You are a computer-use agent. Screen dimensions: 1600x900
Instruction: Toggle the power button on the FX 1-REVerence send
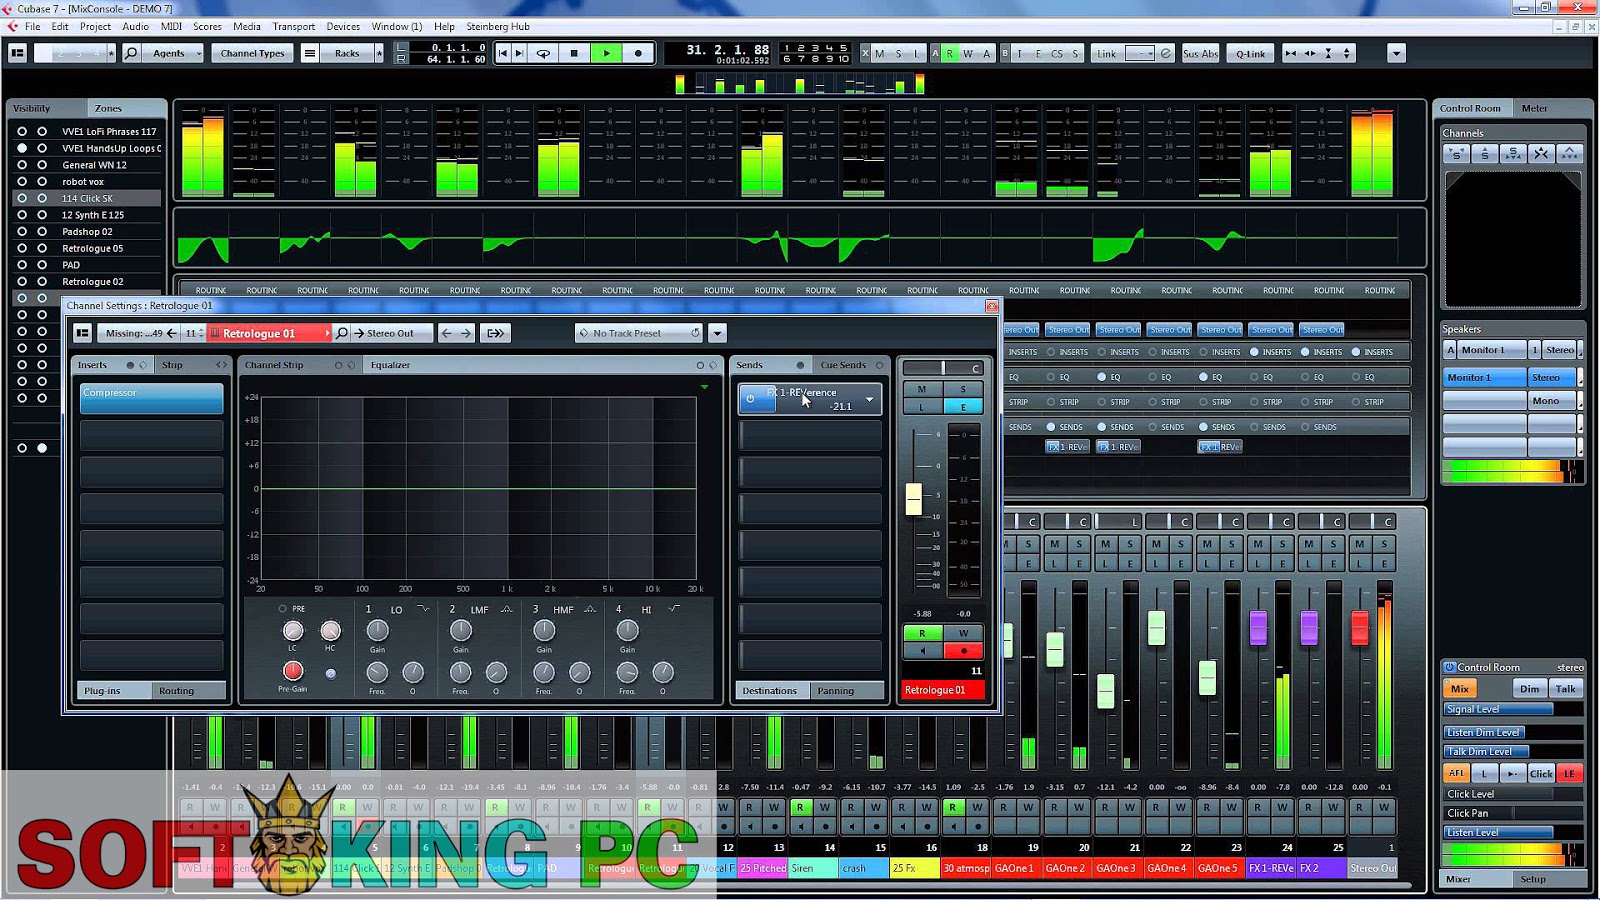750,399
